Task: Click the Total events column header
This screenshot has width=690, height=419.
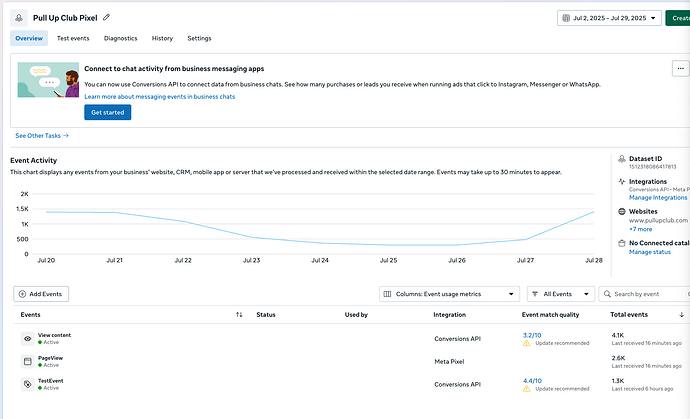Action: point(629,315)
